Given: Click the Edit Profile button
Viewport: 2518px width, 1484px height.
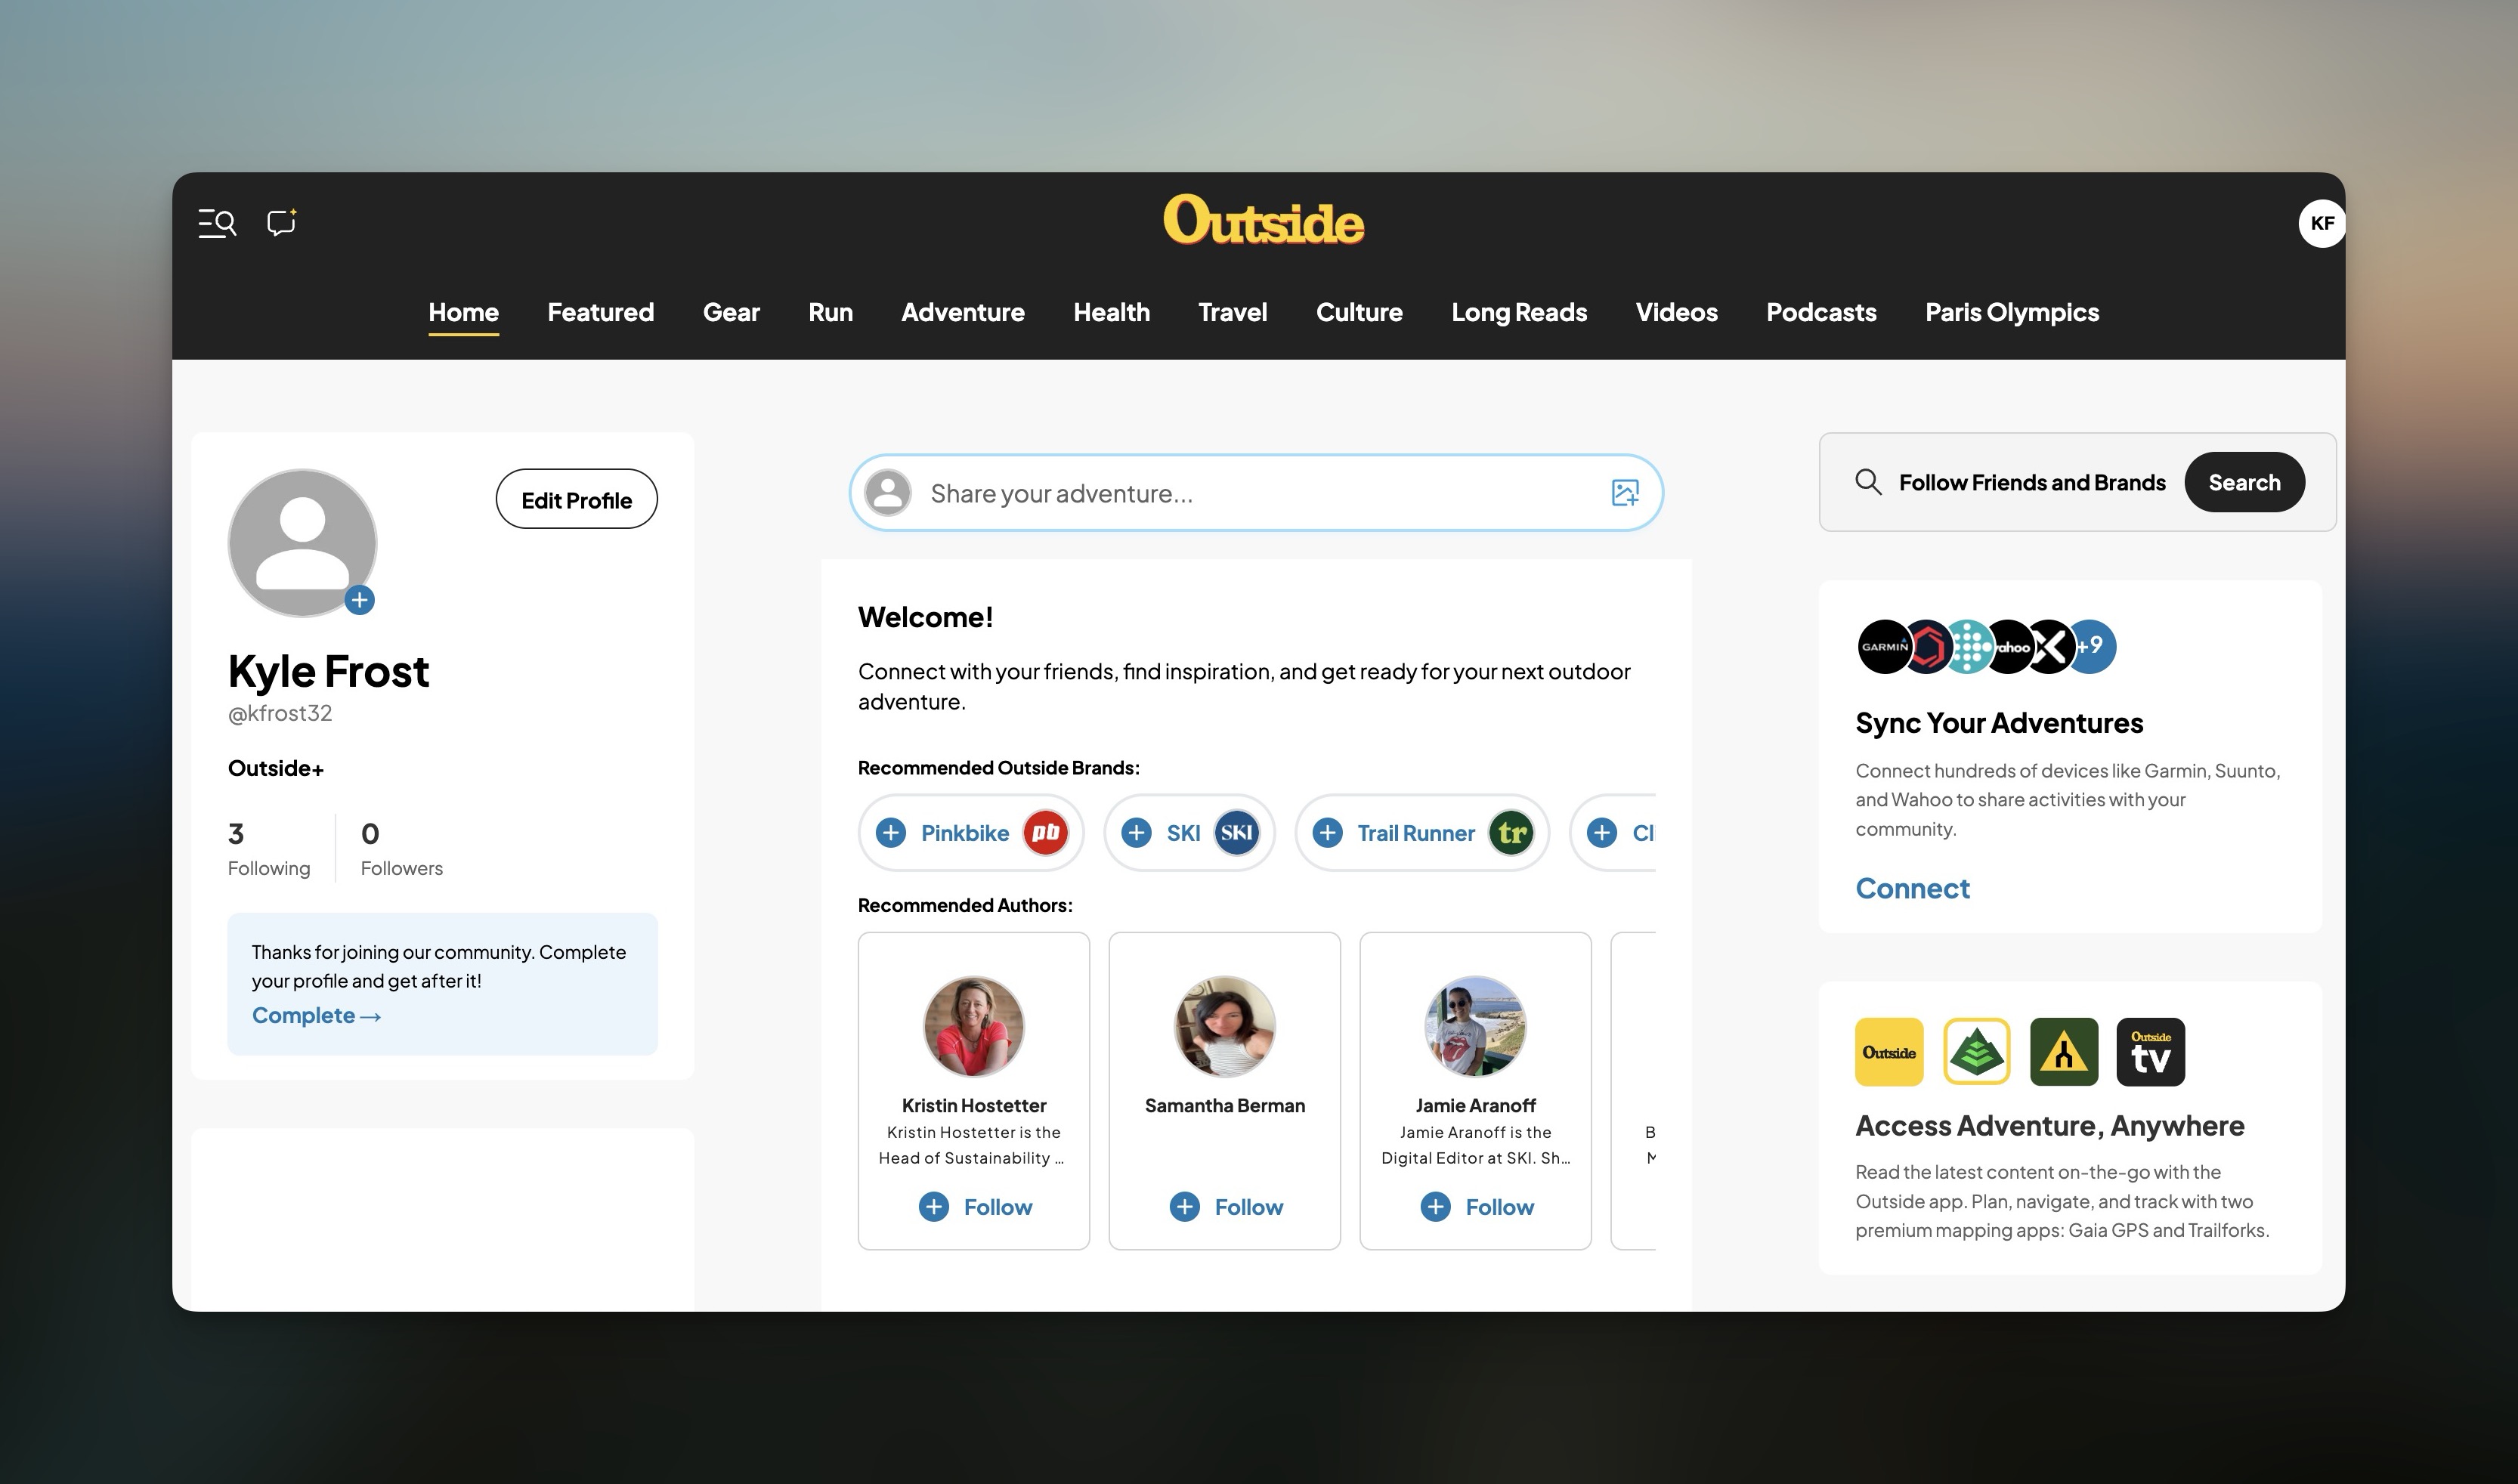Looking at the screenshot, I should [576, 500].
